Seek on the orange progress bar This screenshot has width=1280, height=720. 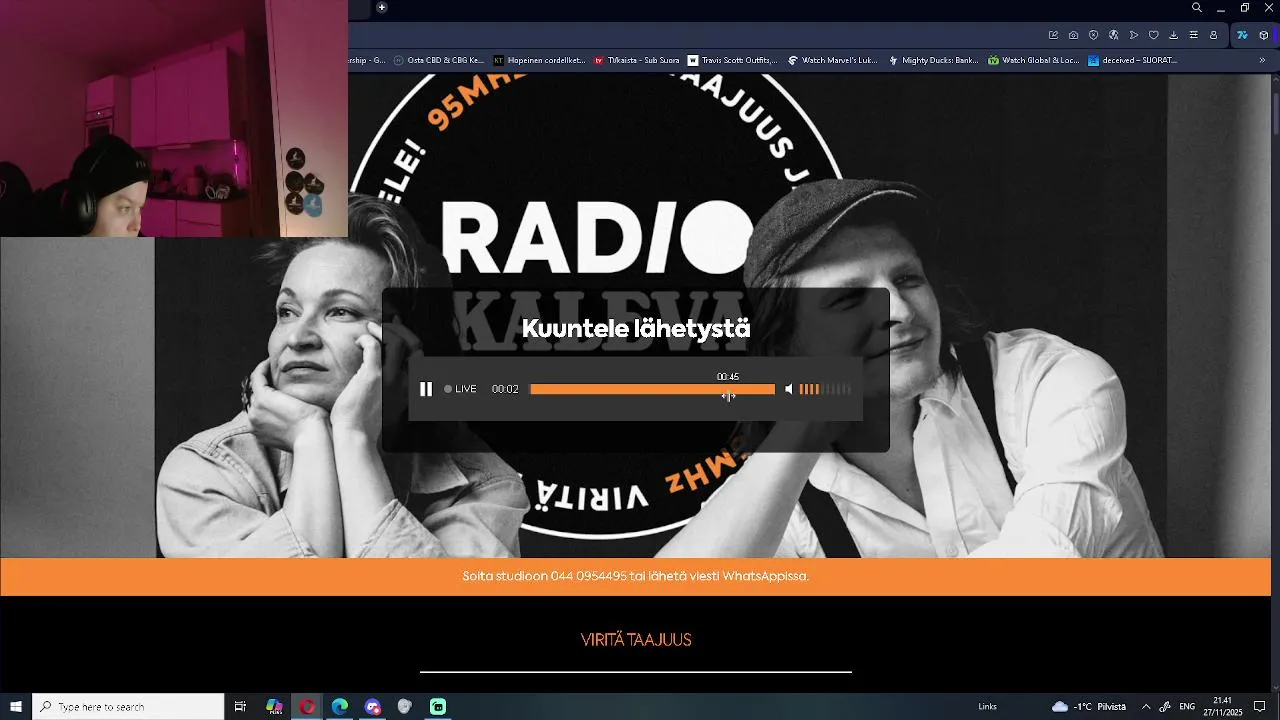pyautogui.click(x=652, y=389)
